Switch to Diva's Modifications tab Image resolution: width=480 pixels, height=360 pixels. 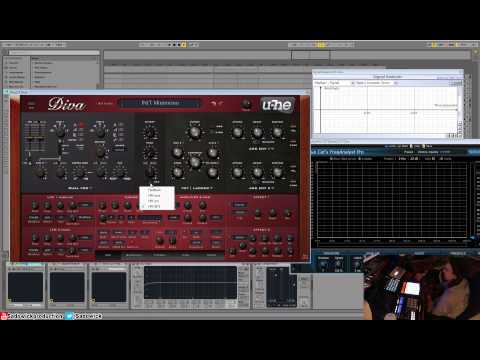[134, 255]
